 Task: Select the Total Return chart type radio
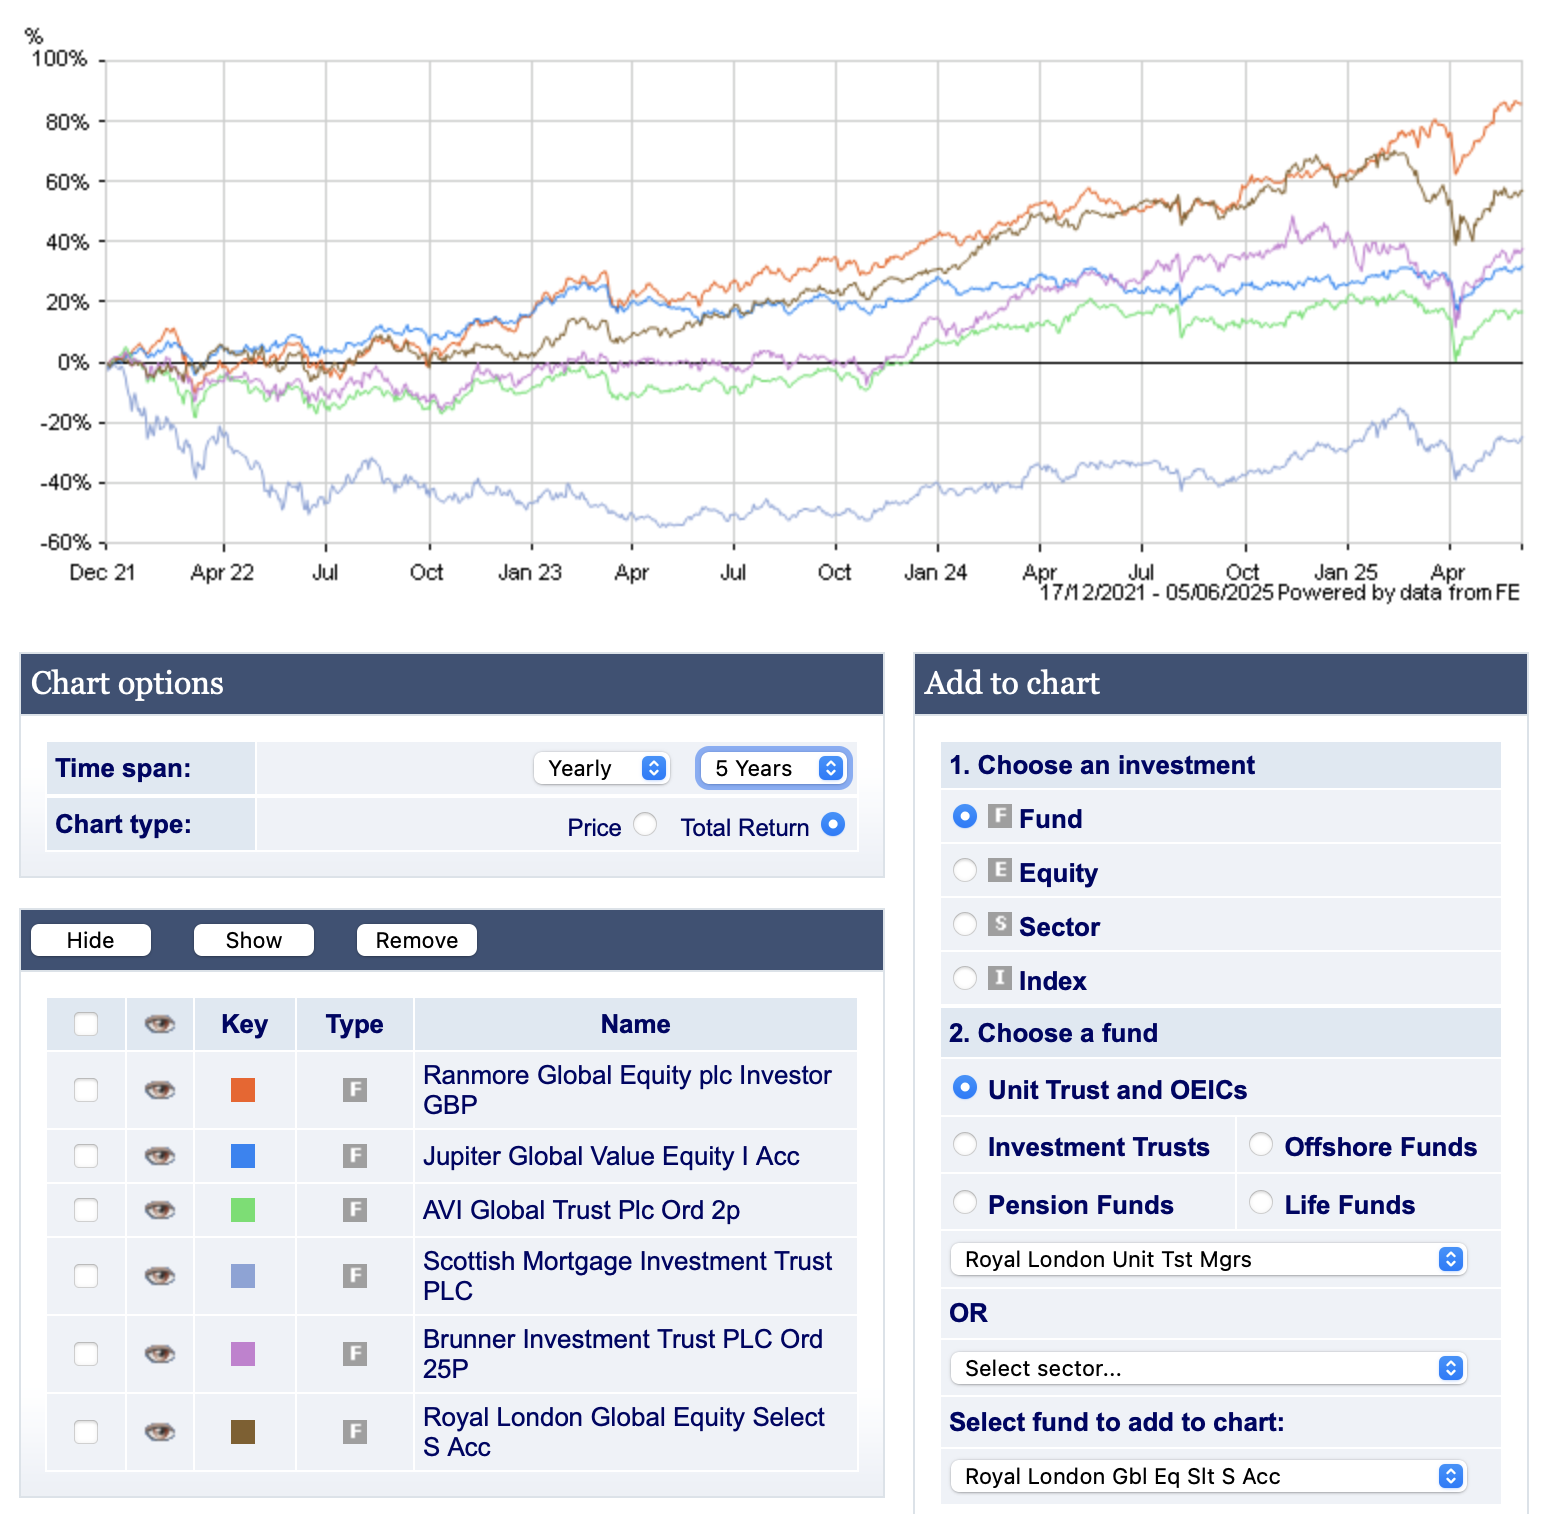(833, 824)
